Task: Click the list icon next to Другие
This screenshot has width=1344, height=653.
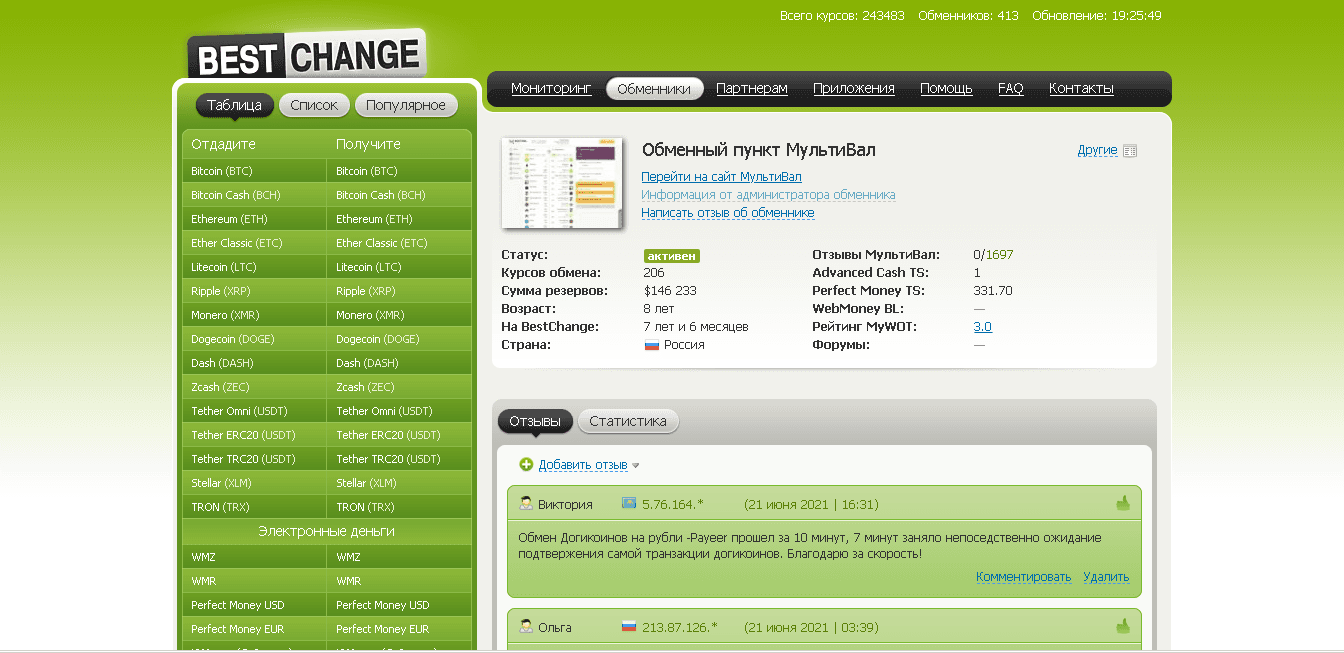Action: (1130, 151)
